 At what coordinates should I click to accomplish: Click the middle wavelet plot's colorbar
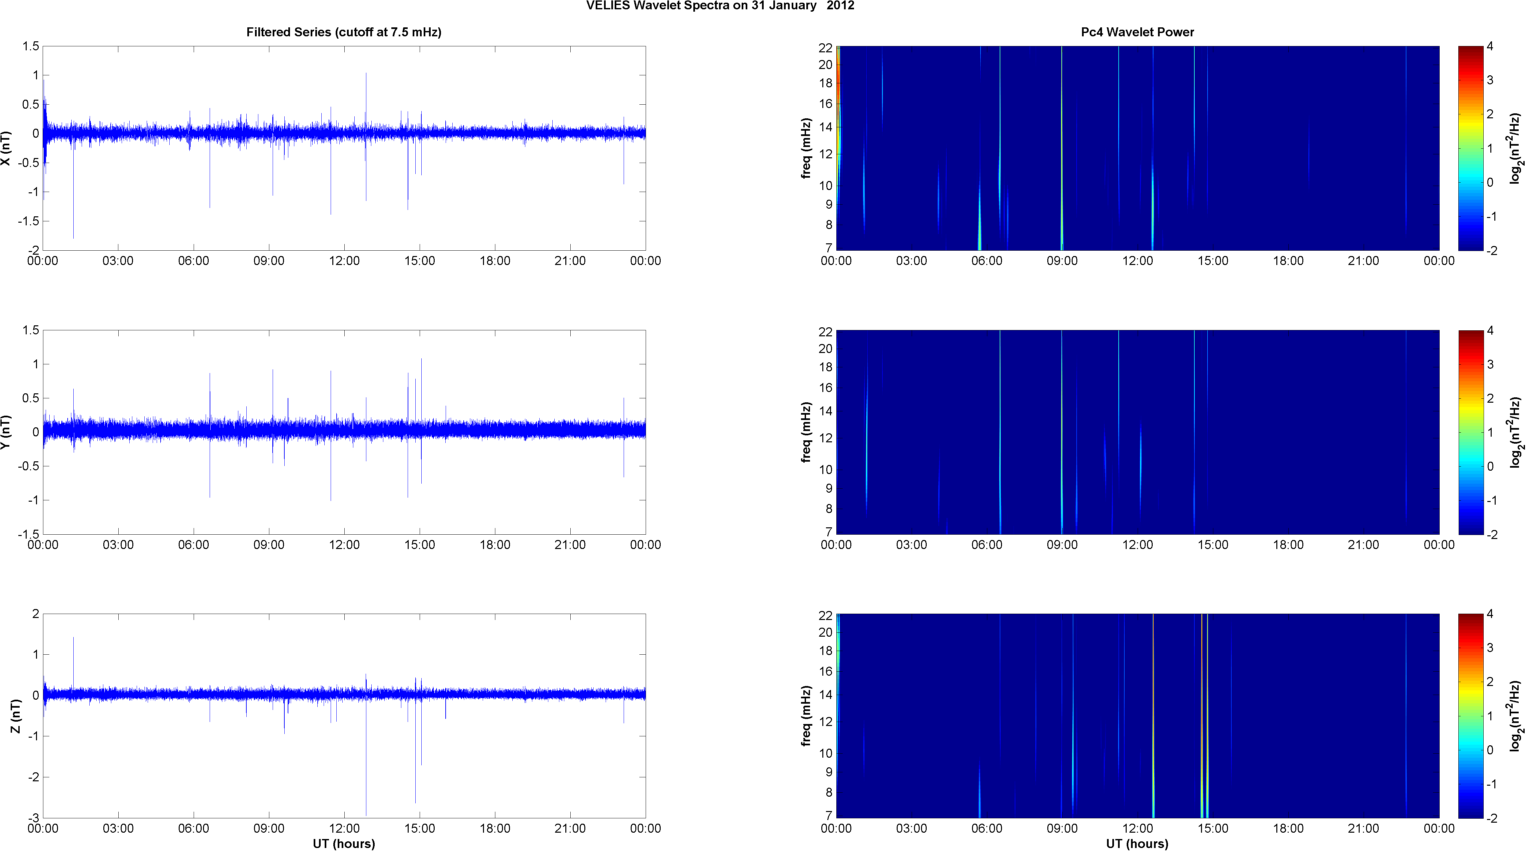tap(1470, 432)
